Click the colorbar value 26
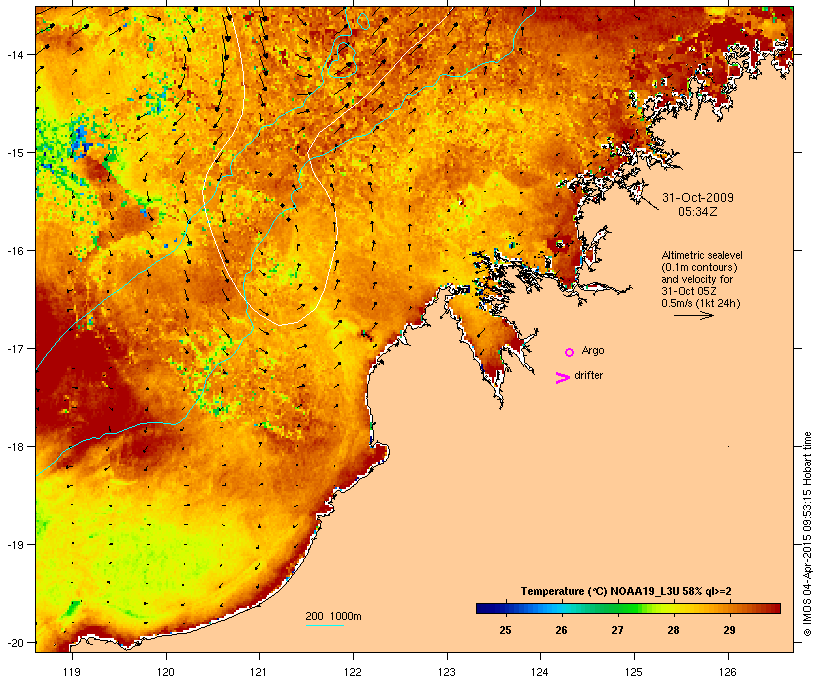The width and height of the screenshot is (820, 680). (x=561, y=630)
